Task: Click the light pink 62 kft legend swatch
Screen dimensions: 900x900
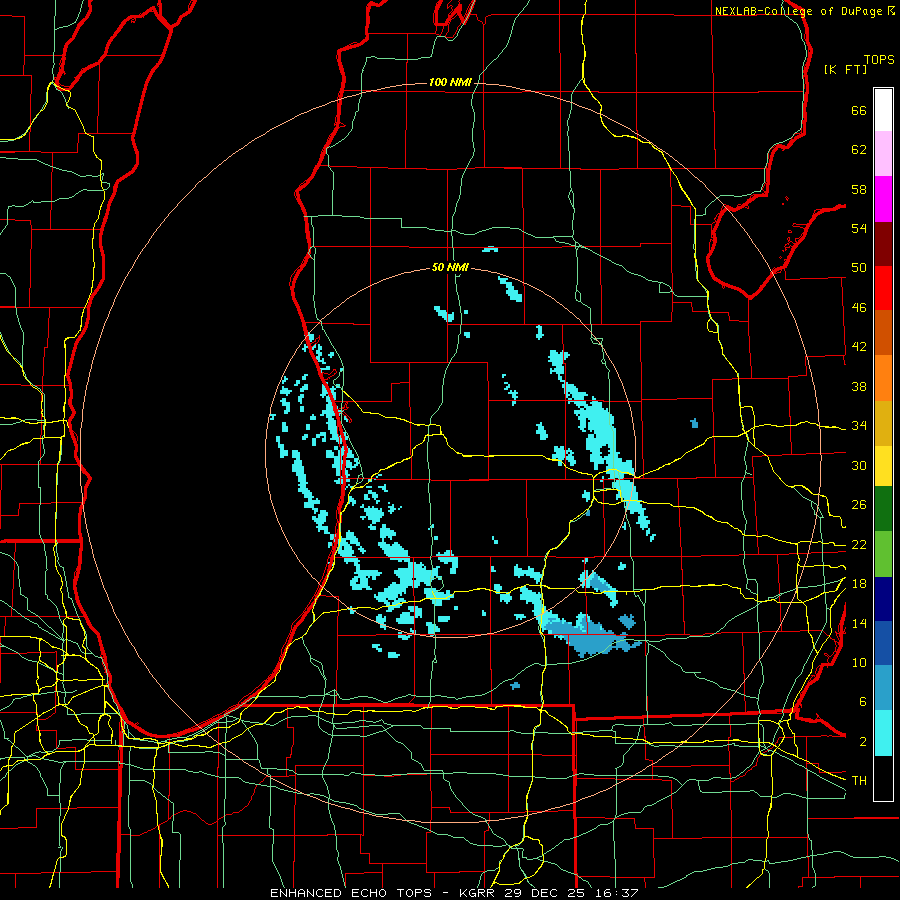Action: 883,154
